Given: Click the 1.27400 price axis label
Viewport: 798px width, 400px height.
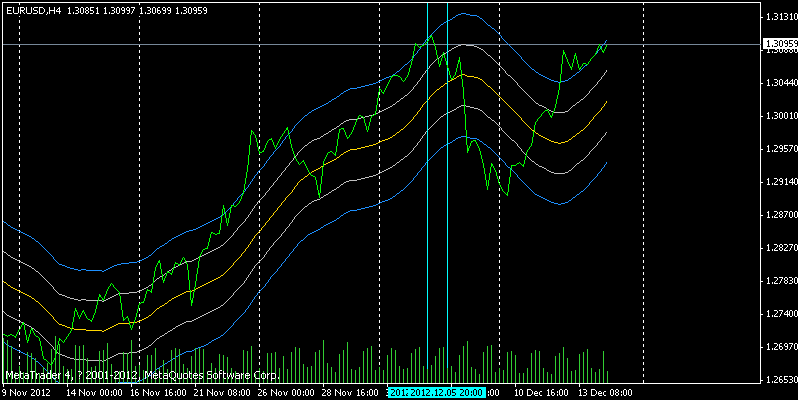Looking at the screenshot, I should click(x=781, y=314).
